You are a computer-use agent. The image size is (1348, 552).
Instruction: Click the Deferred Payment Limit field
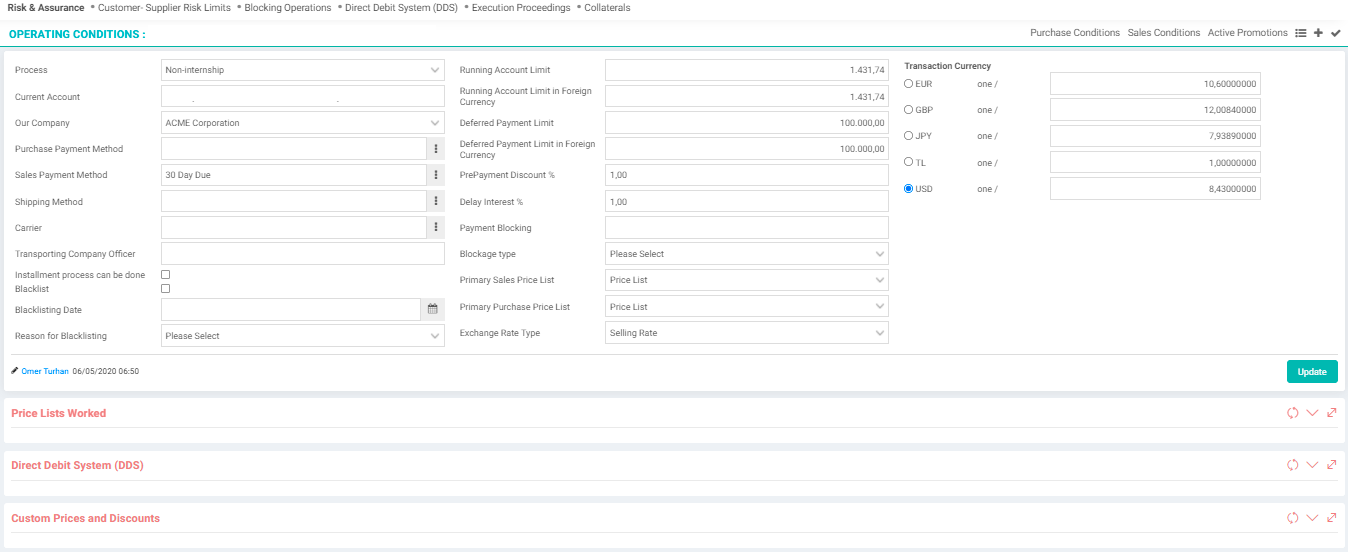point(747,123)
